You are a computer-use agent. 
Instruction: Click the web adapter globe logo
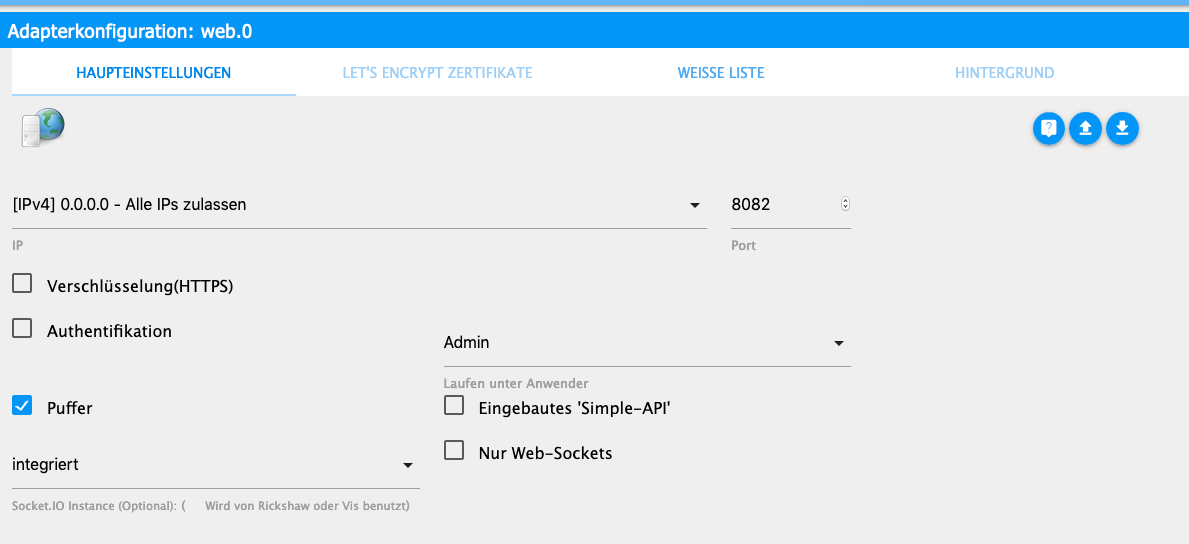tap(42, 128)
